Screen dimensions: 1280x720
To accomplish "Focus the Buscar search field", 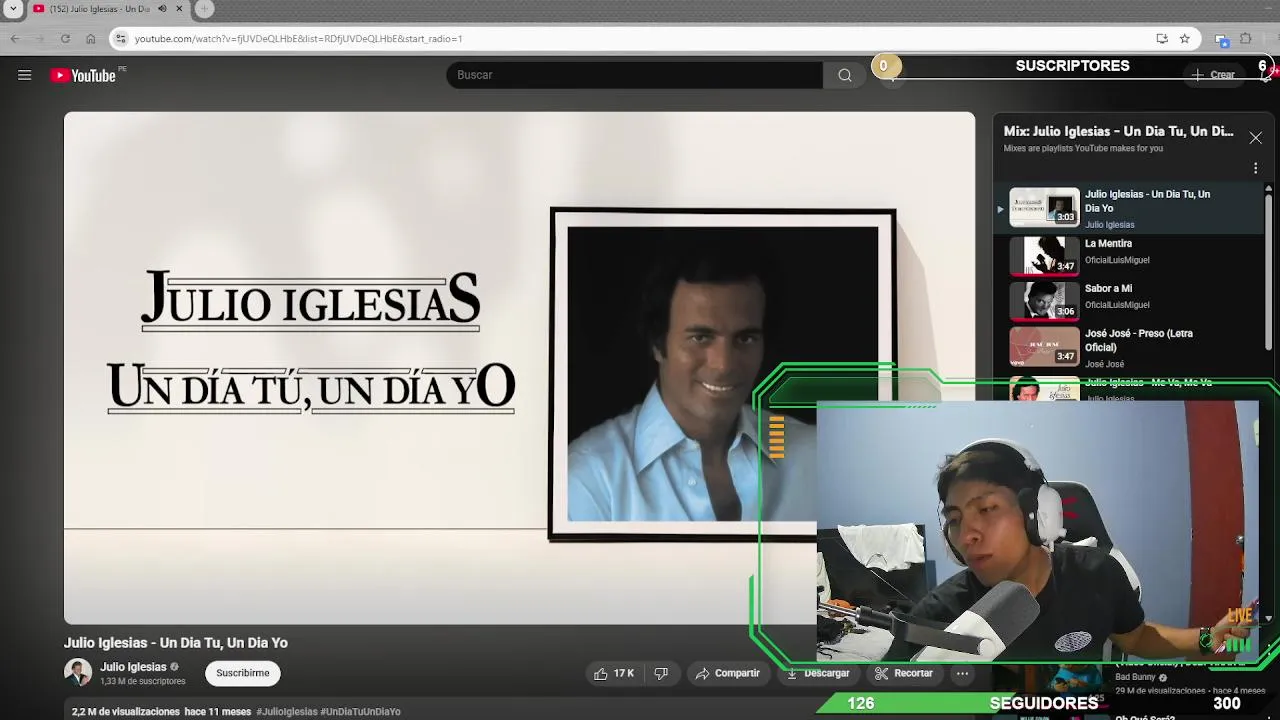I will pos(635,75).
